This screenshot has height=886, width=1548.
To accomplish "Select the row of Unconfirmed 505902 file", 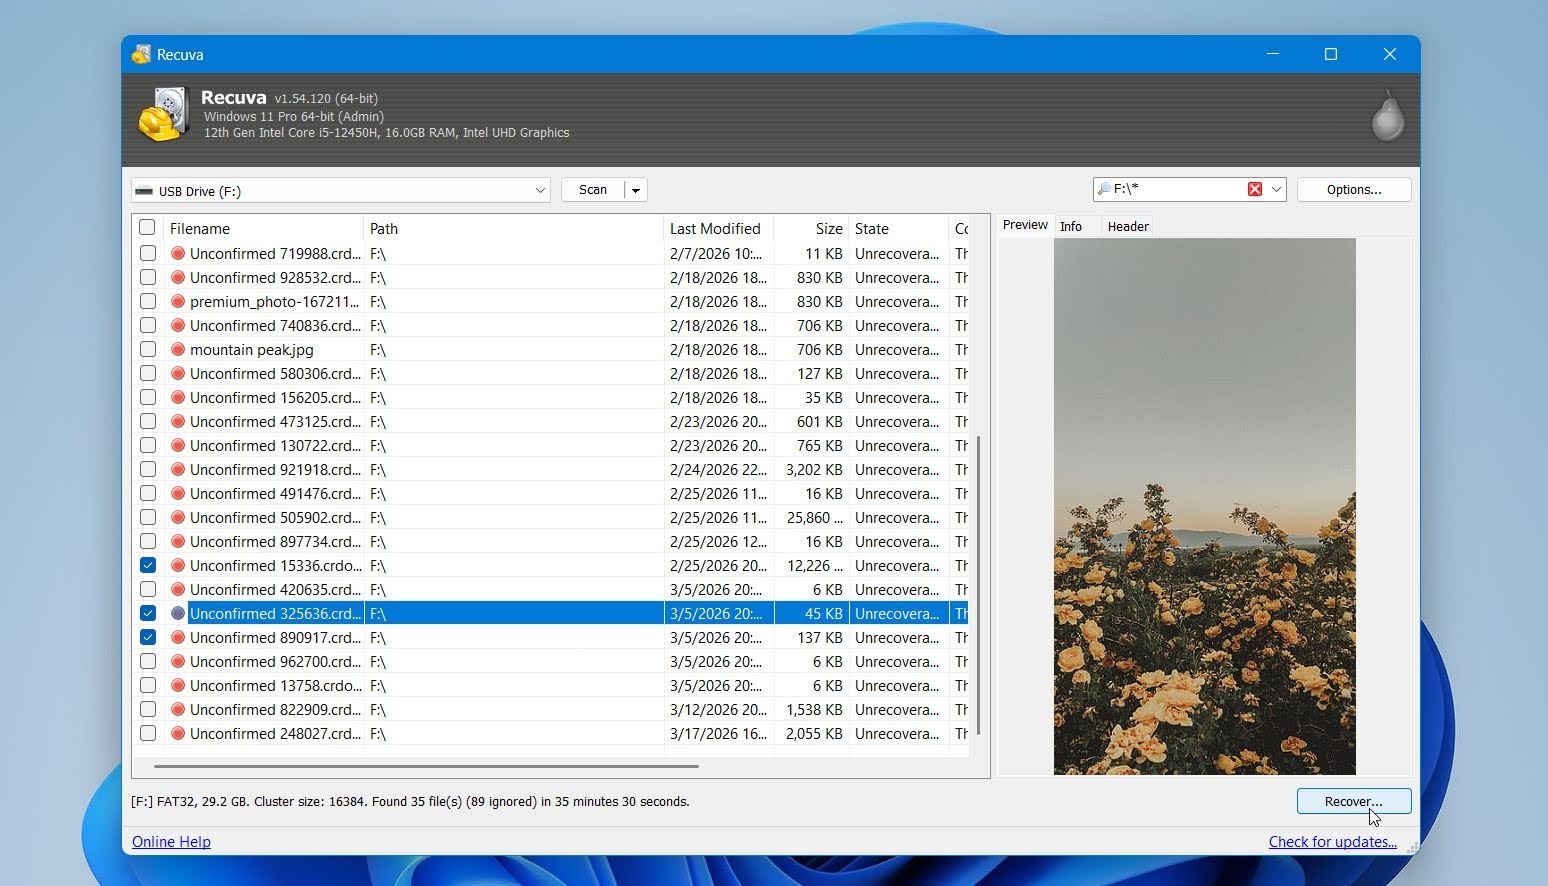I will (550, 518).
